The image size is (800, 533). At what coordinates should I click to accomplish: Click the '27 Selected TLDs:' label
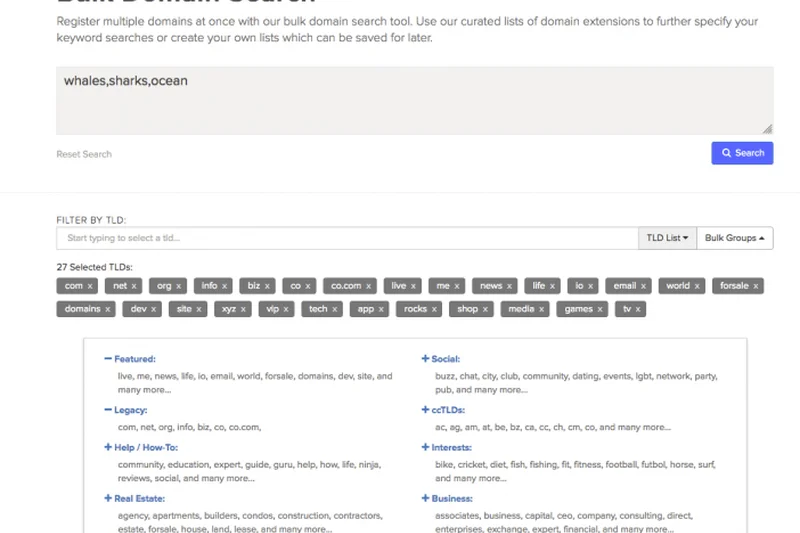tap(94, 267)
